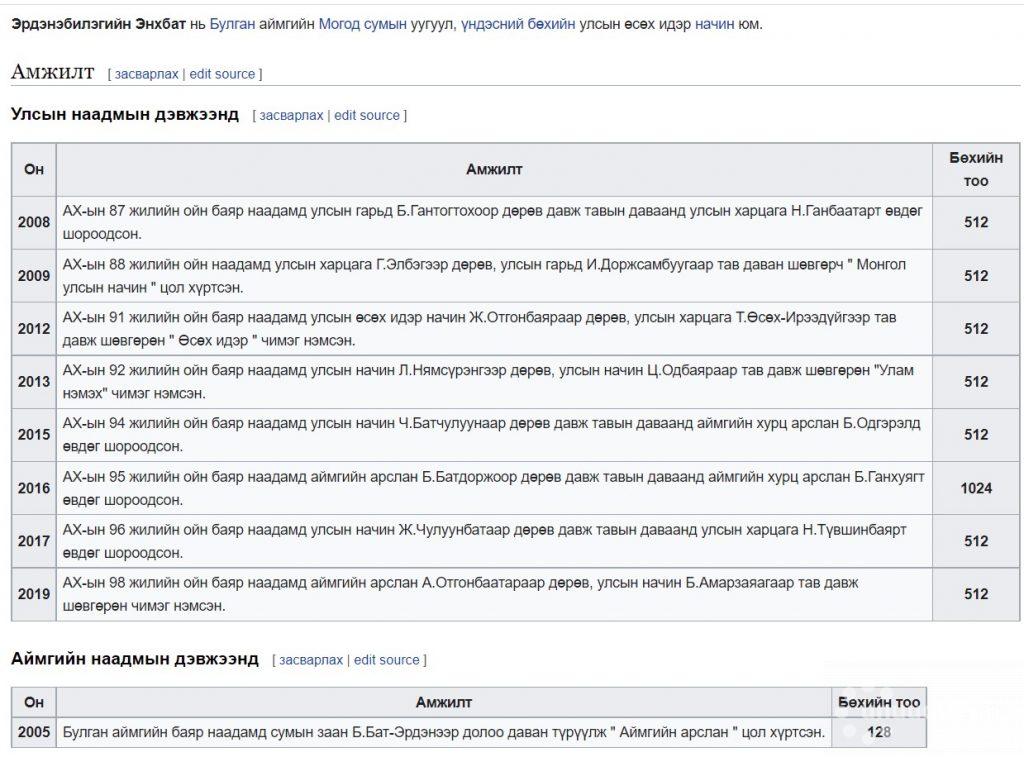Click засварлах beside the Амжилт heading

(146, 74)
